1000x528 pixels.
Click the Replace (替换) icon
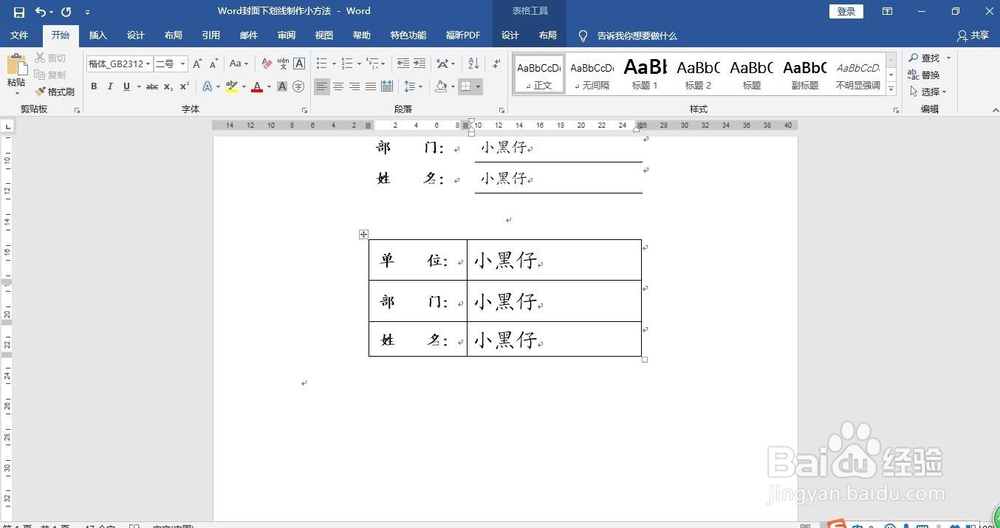coord(913,75)
